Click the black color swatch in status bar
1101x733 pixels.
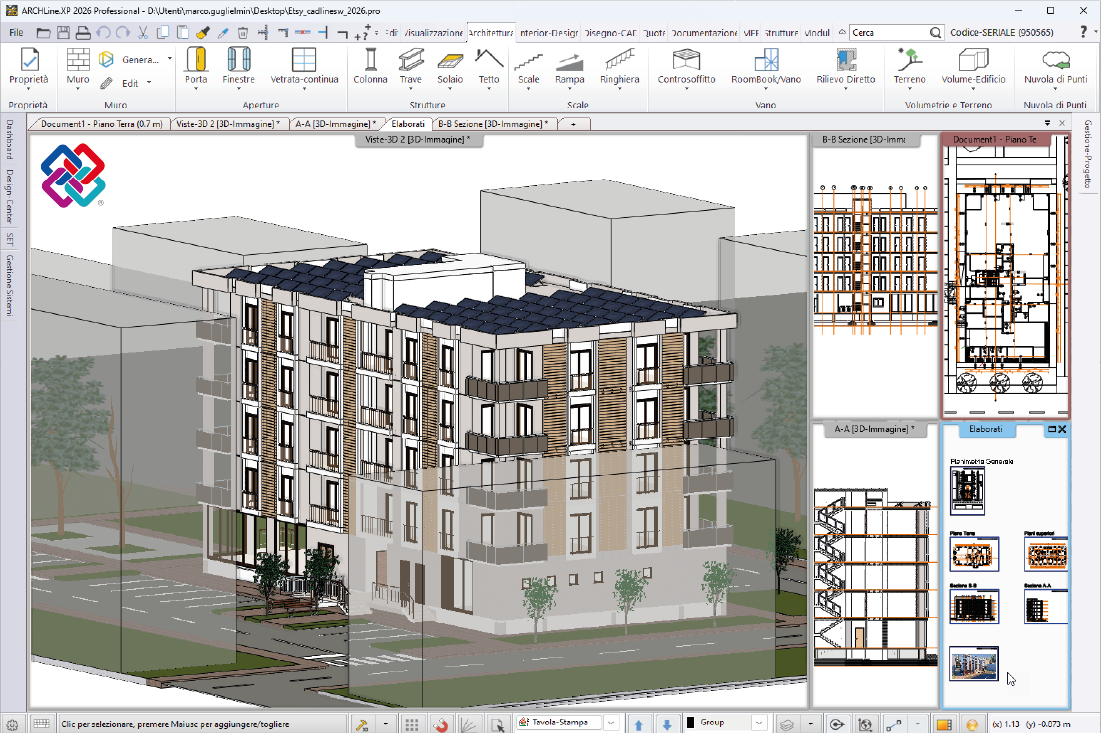pos(691,723)
